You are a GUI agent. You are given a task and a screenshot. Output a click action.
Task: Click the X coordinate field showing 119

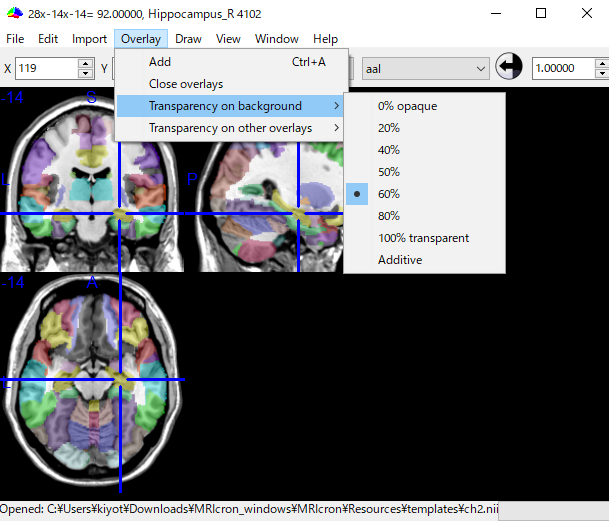[46, 69]
